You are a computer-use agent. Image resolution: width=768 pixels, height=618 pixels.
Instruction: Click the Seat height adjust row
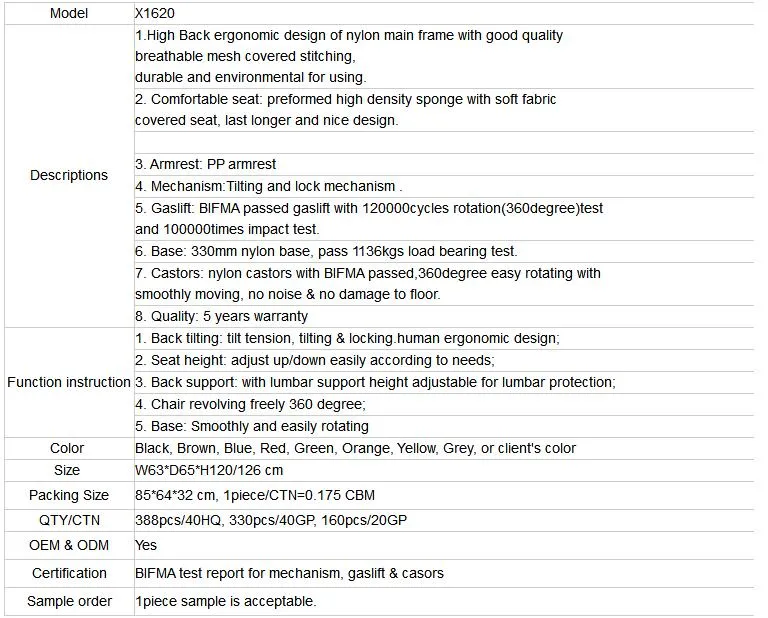click(315, 360)
